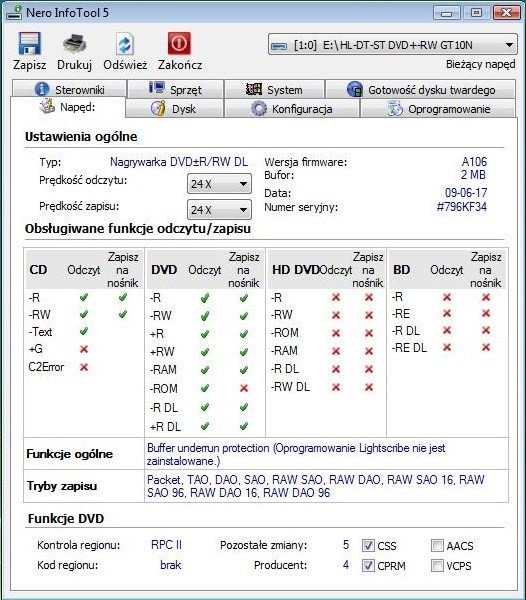
Task: Open the Sterowniki tab
Action: coord(69,89)
